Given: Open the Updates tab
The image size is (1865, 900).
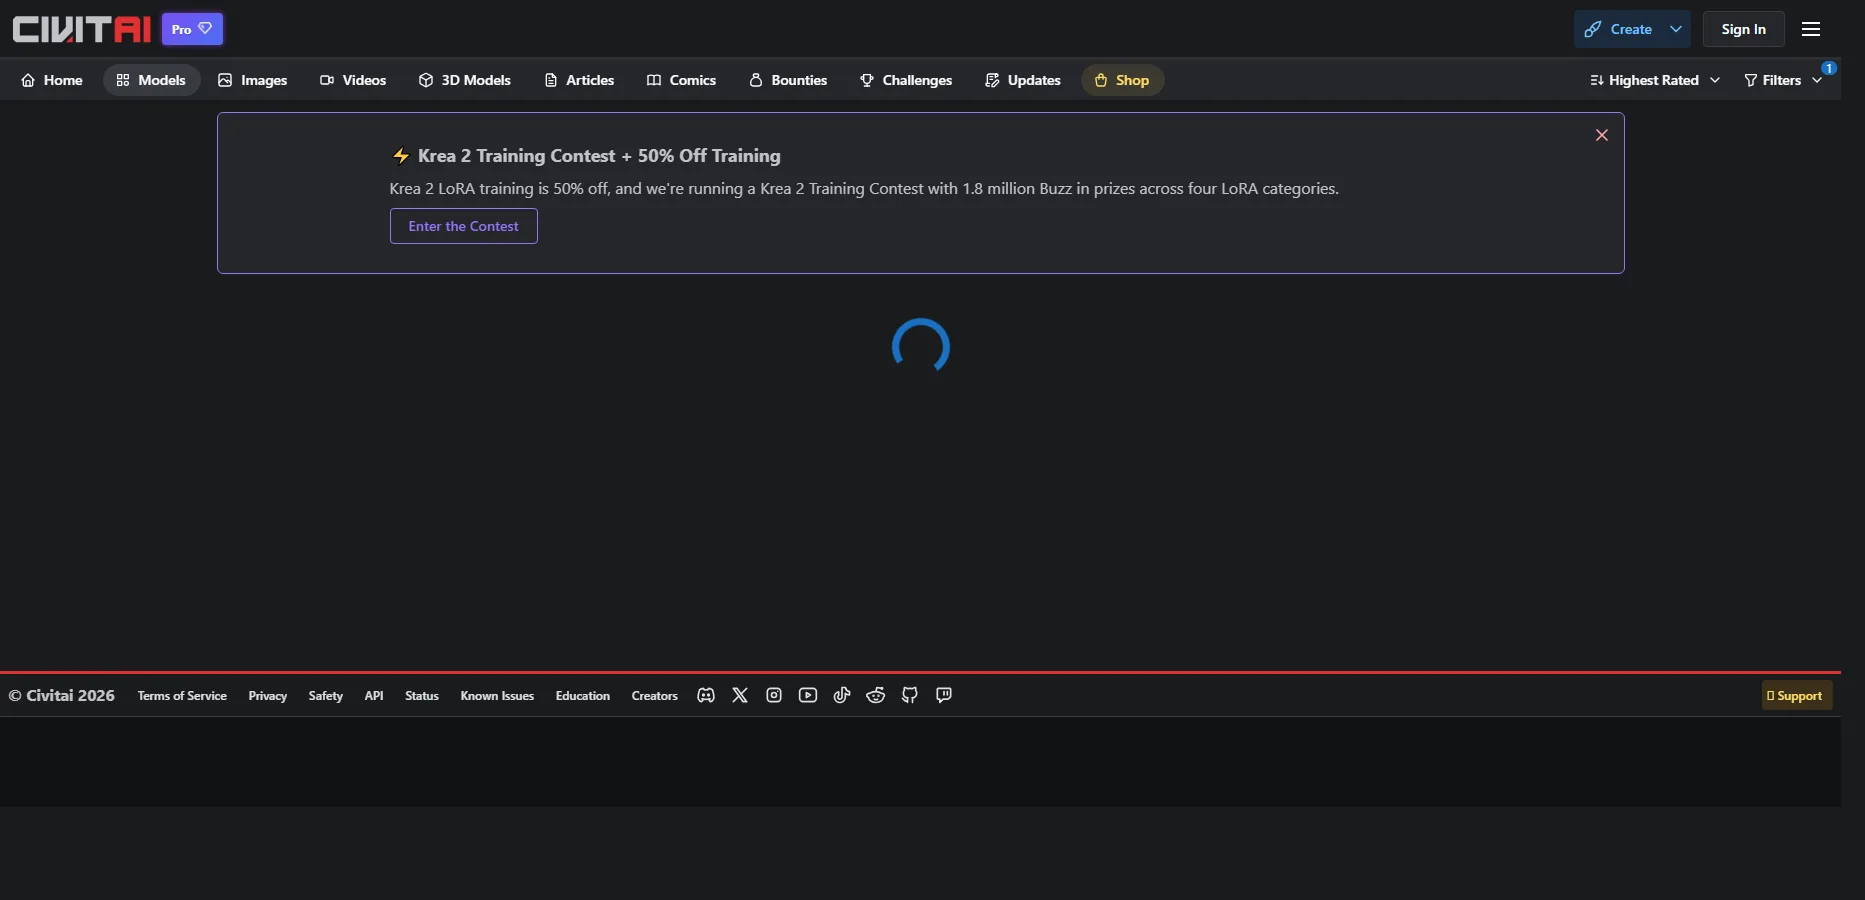Looking at the screenshot, I should pyautogui.click(x=1023, y=80).
